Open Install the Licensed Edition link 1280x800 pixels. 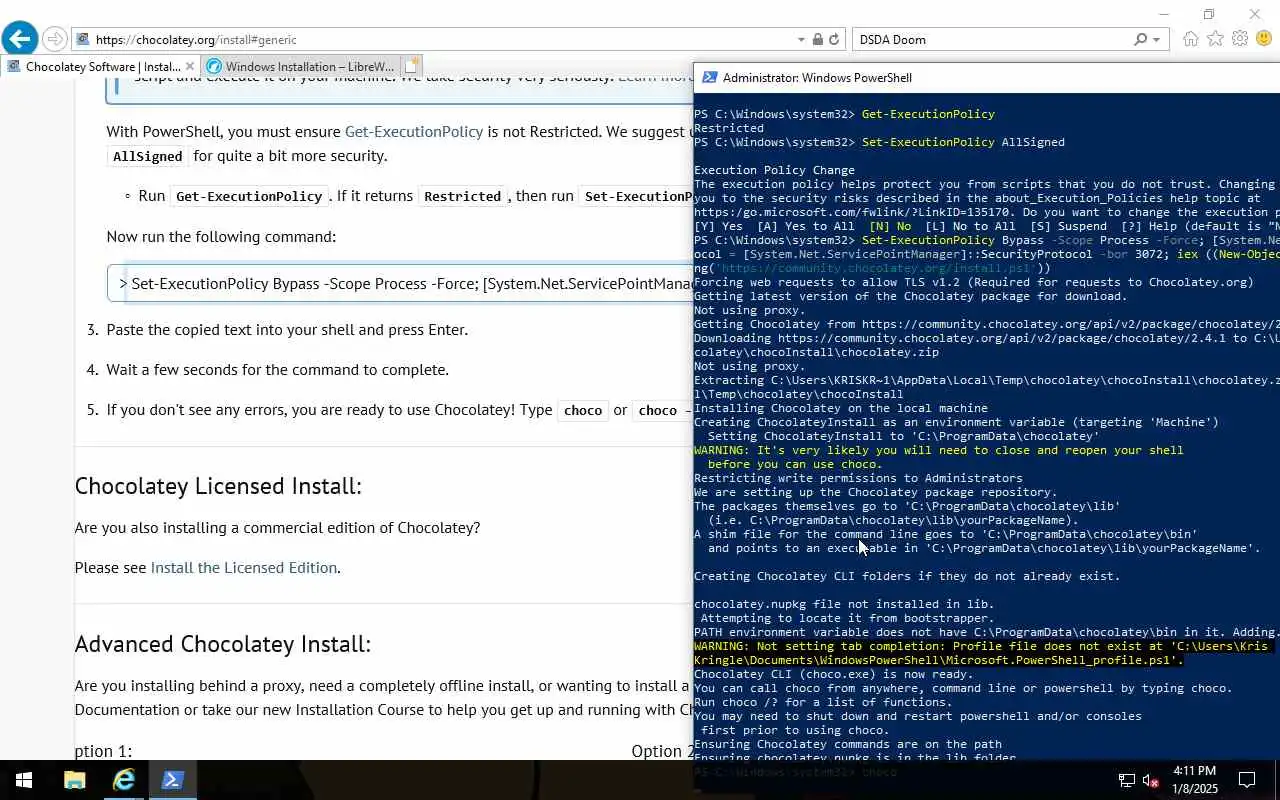click(x=243, y=568)
